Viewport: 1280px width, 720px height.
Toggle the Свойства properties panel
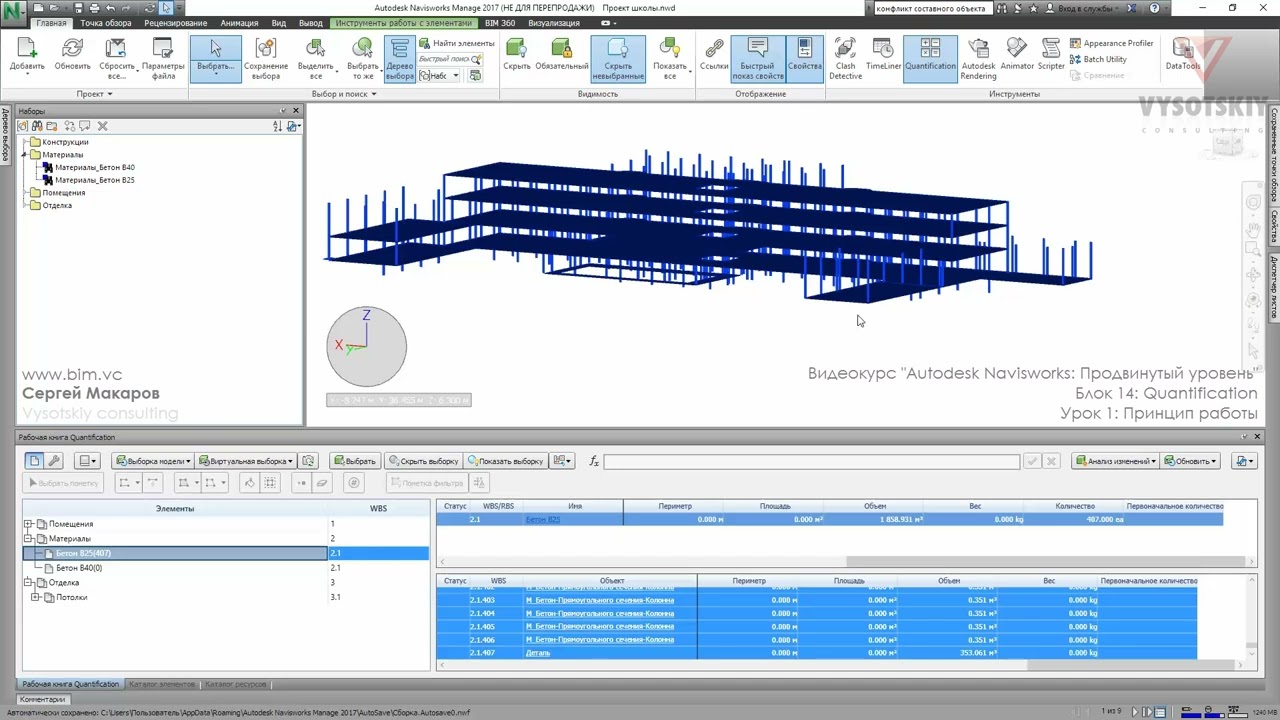pos(804,58)
